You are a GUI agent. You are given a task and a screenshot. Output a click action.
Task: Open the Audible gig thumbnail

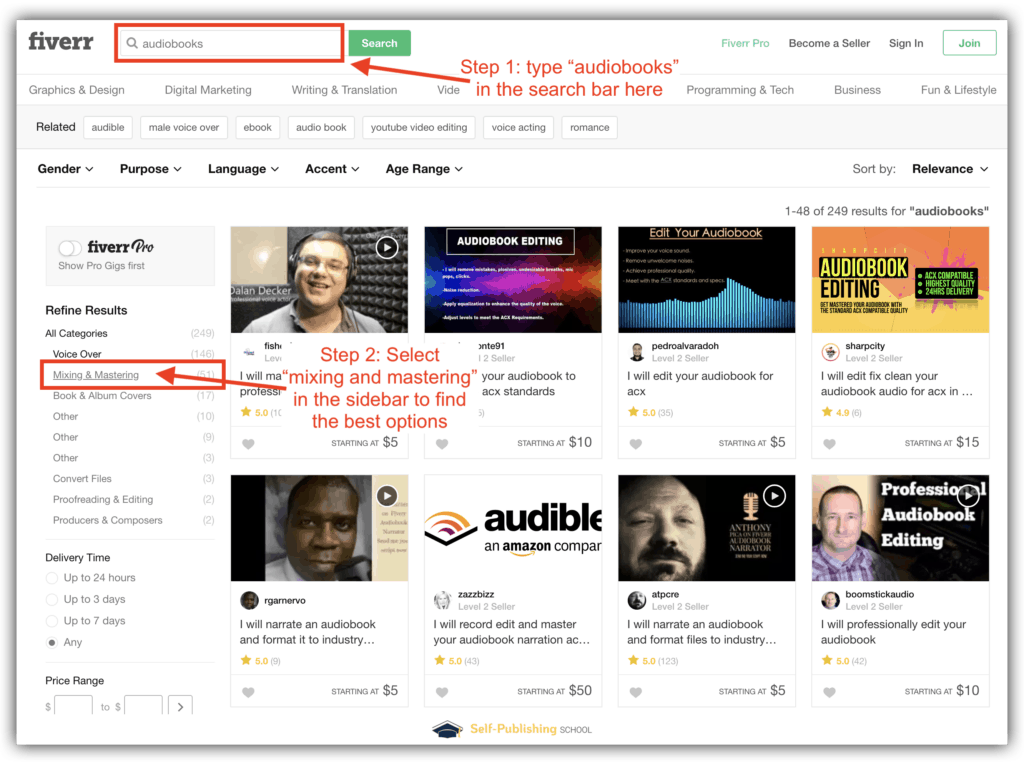click(513, 528)
